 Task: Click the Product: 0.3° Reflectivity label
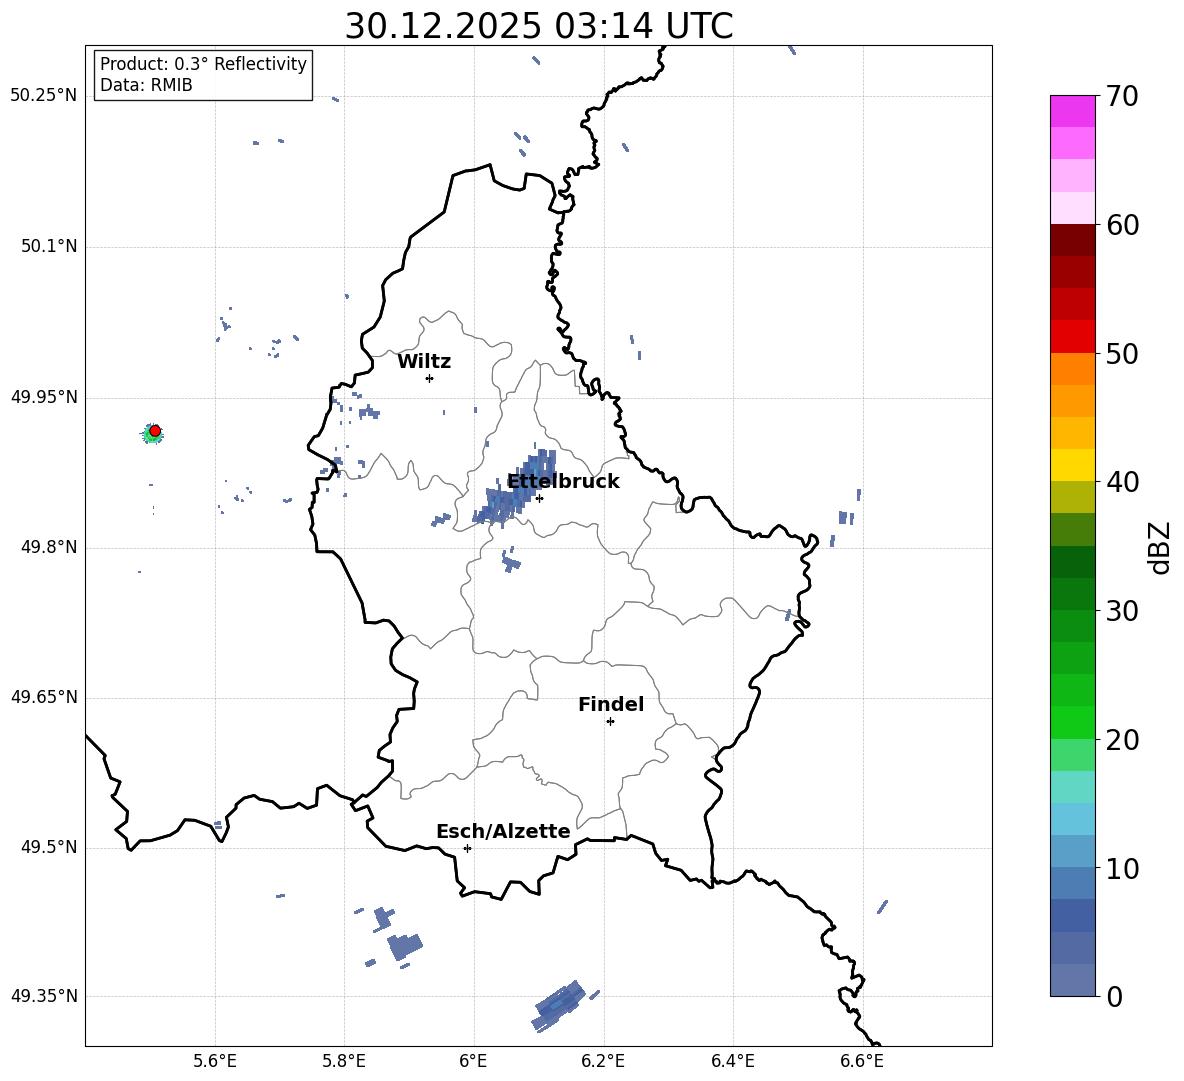203,64
